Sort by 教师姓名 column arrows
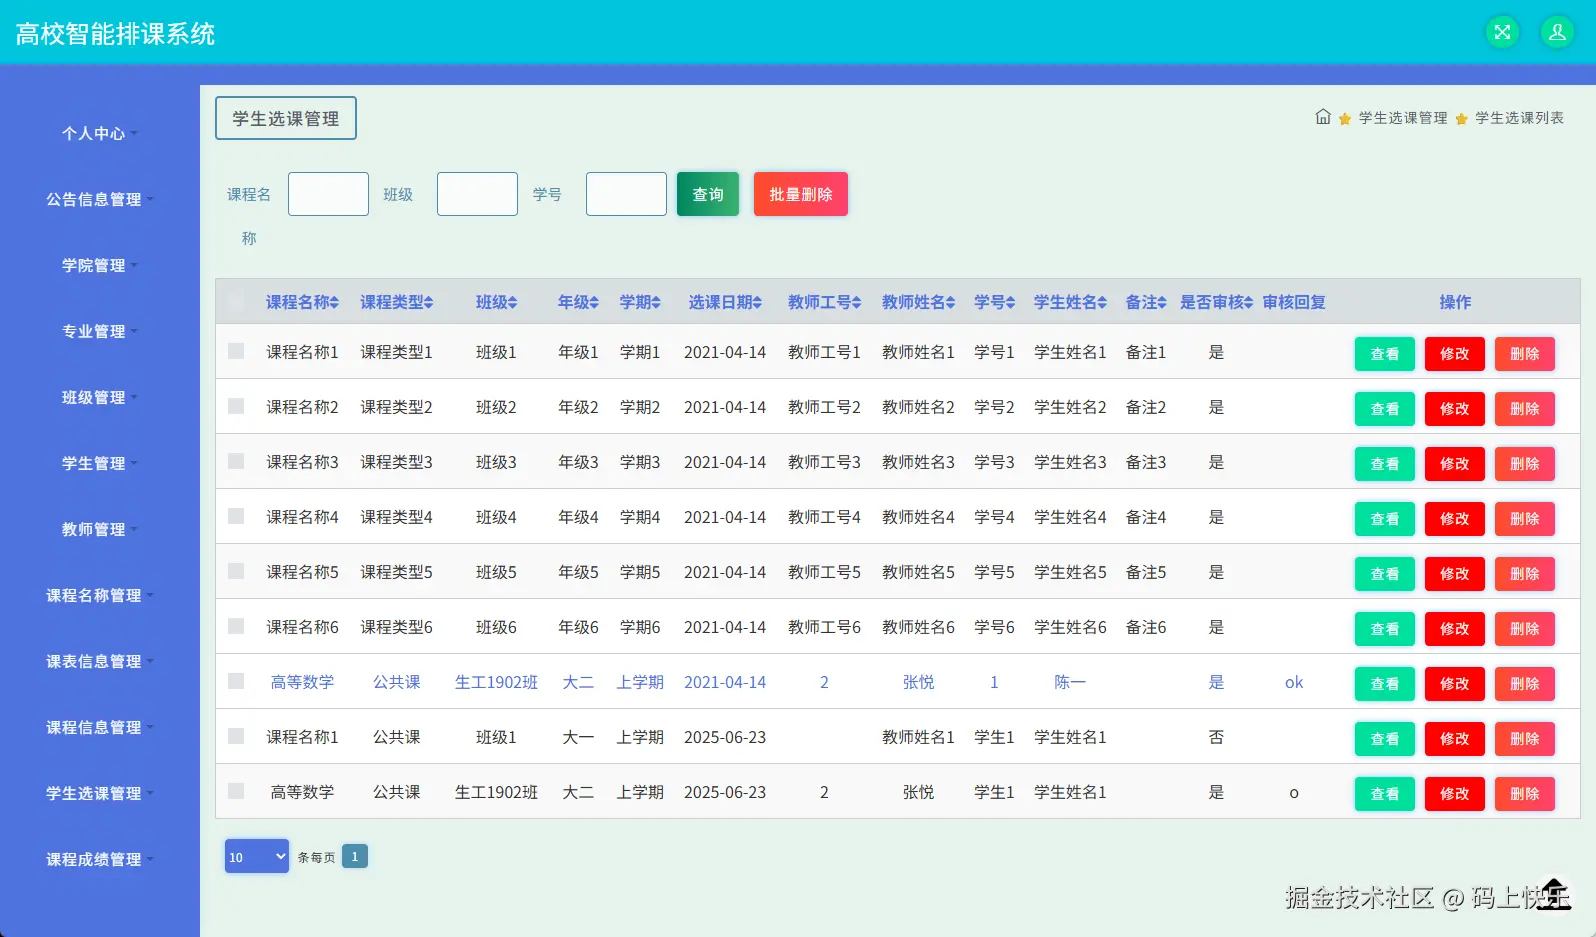The image size is (1596, 937). 951,302
